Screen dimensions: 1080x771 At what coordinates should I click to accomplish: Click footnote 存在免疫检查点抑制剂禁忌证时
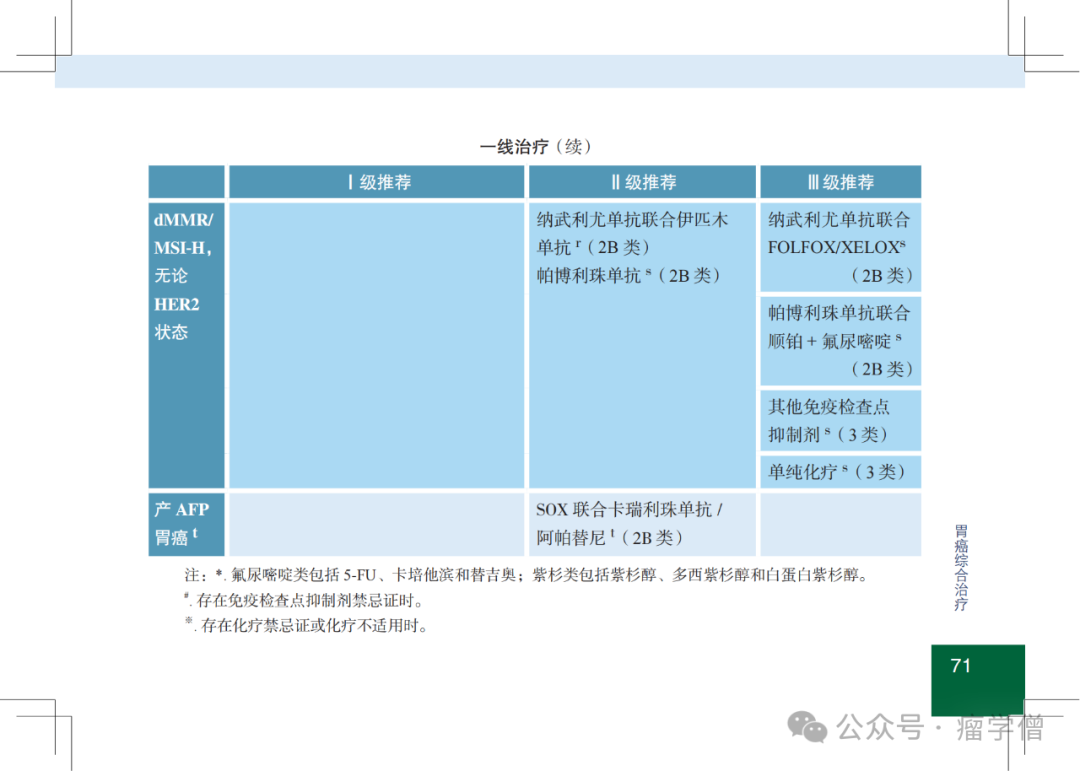[x=304, y=600]
